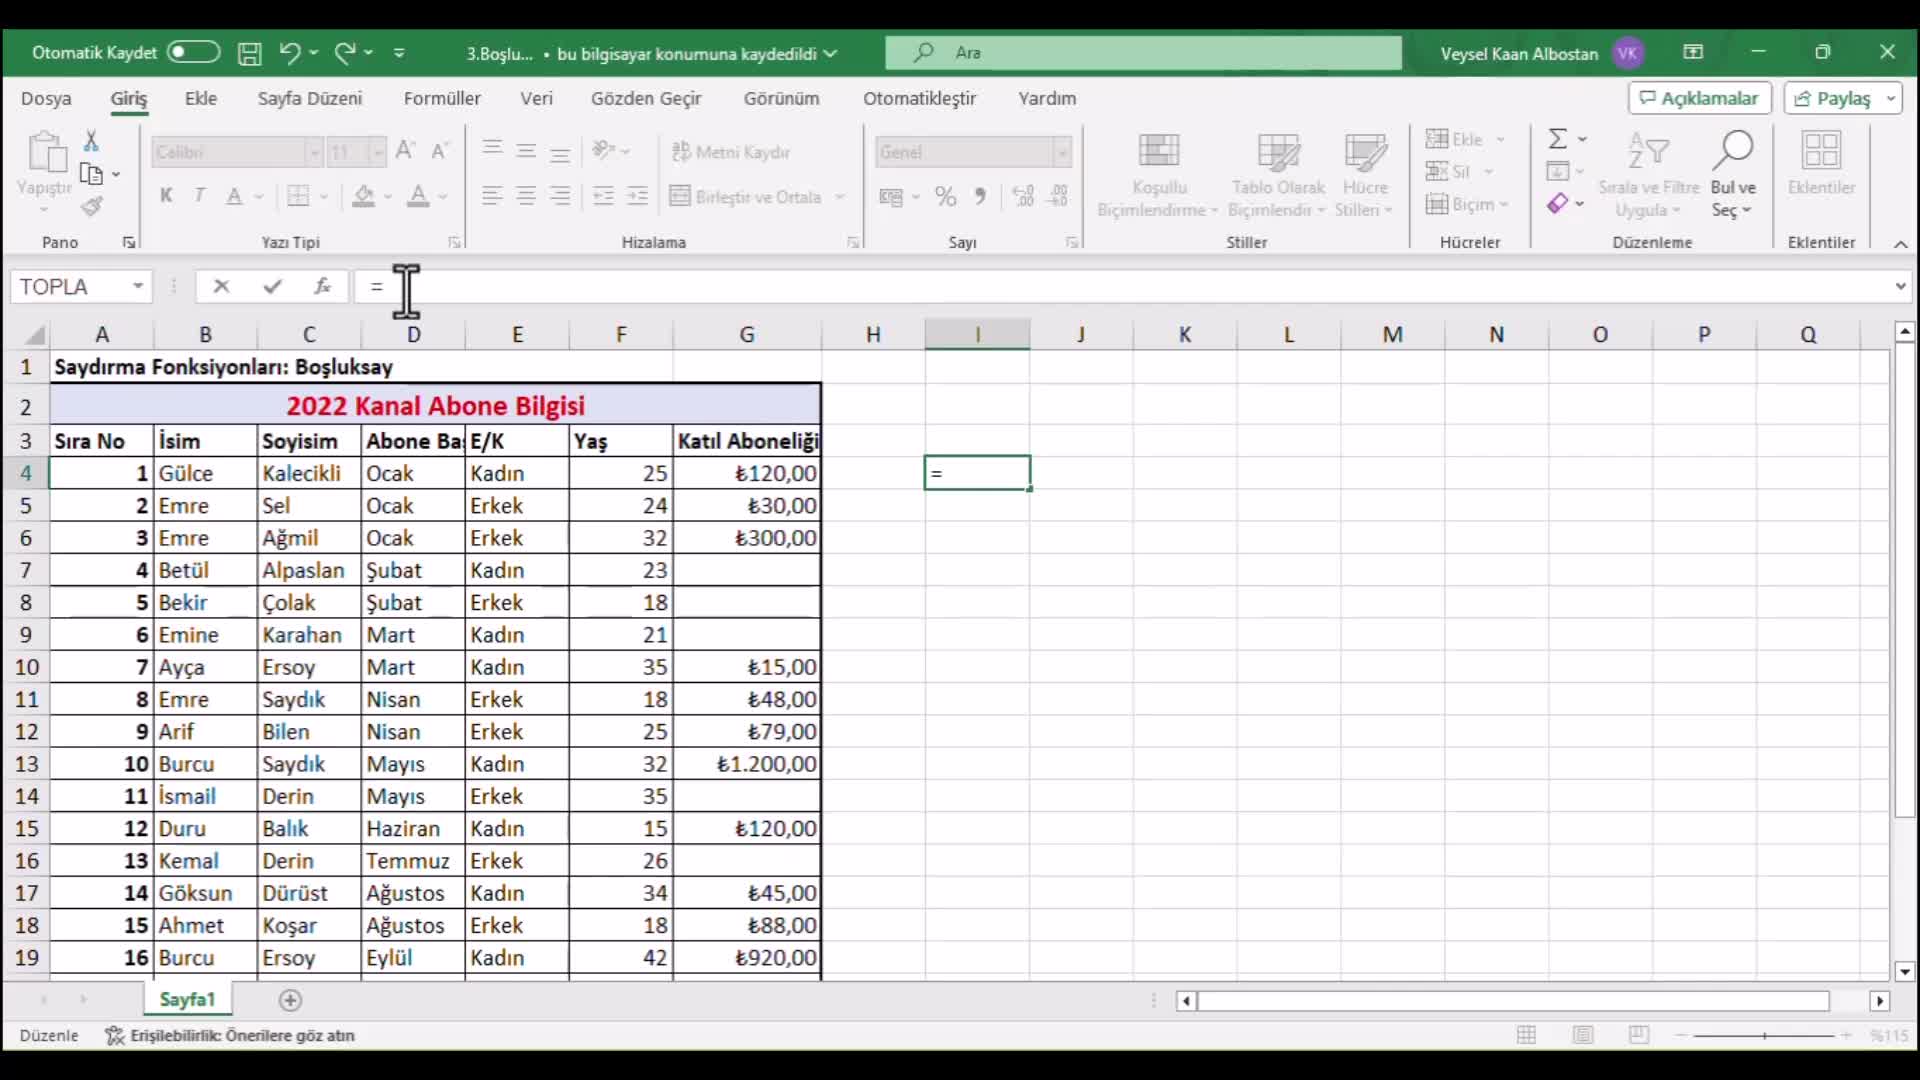The width and height of the screenshot is (1920, 1080).
Task: Click the Page Layout view icon
Action: [x=1582, y=1035]
